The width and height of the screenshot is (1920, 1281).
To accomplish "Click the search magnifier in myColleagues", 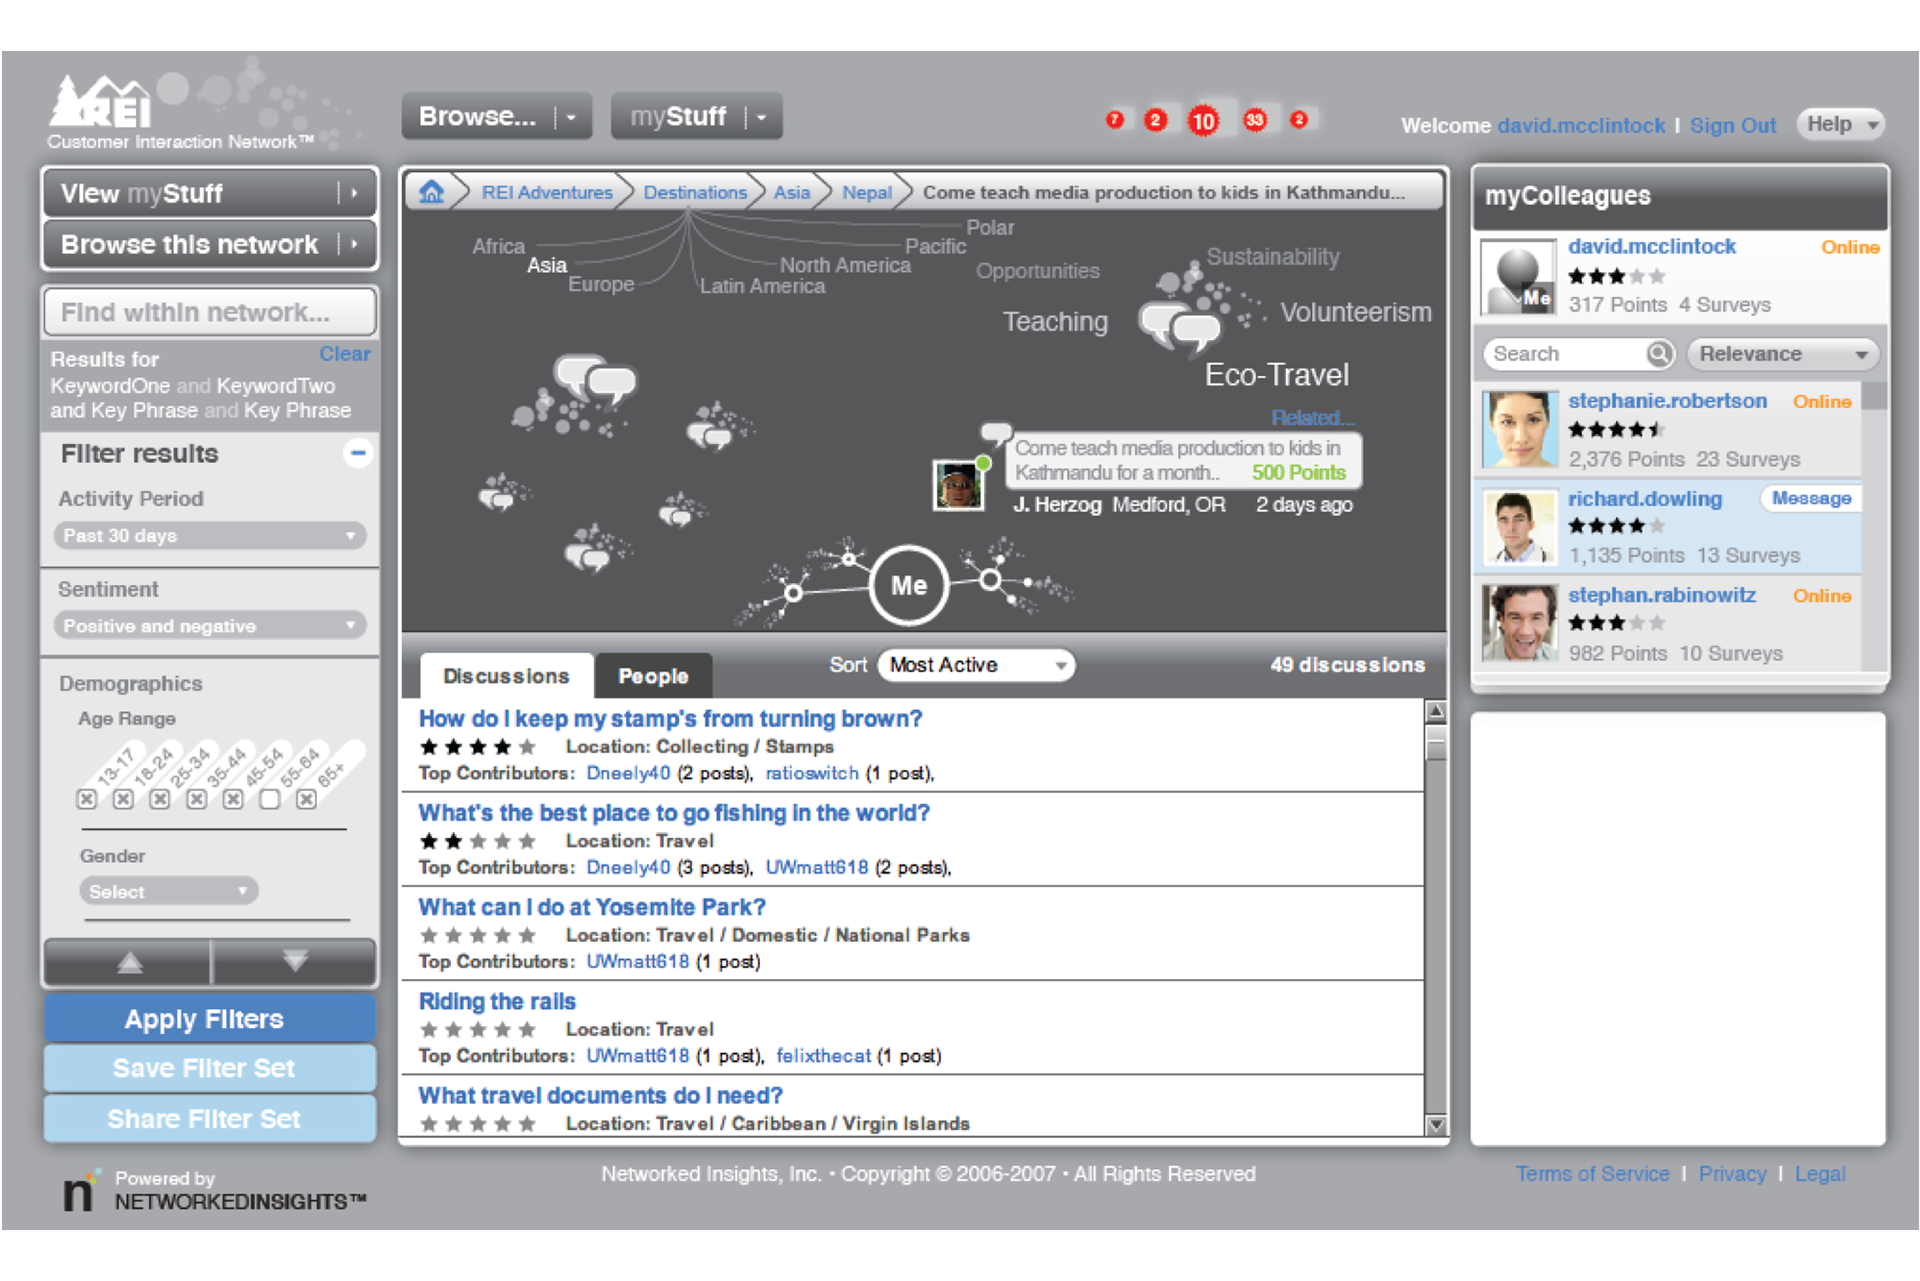I will click(x=1659, y=353).
